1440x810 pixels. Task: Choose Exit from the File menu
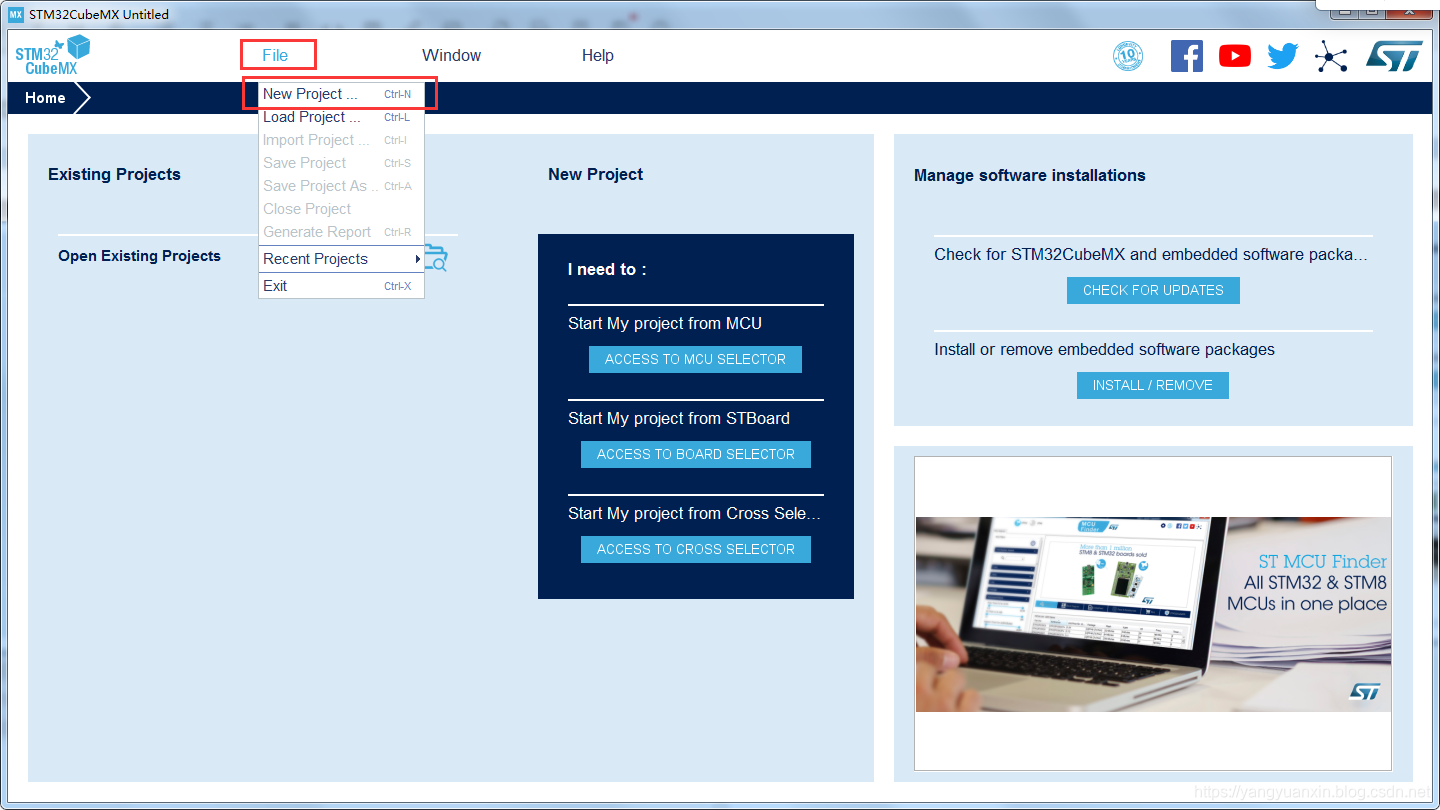click(x=341, y=286)
